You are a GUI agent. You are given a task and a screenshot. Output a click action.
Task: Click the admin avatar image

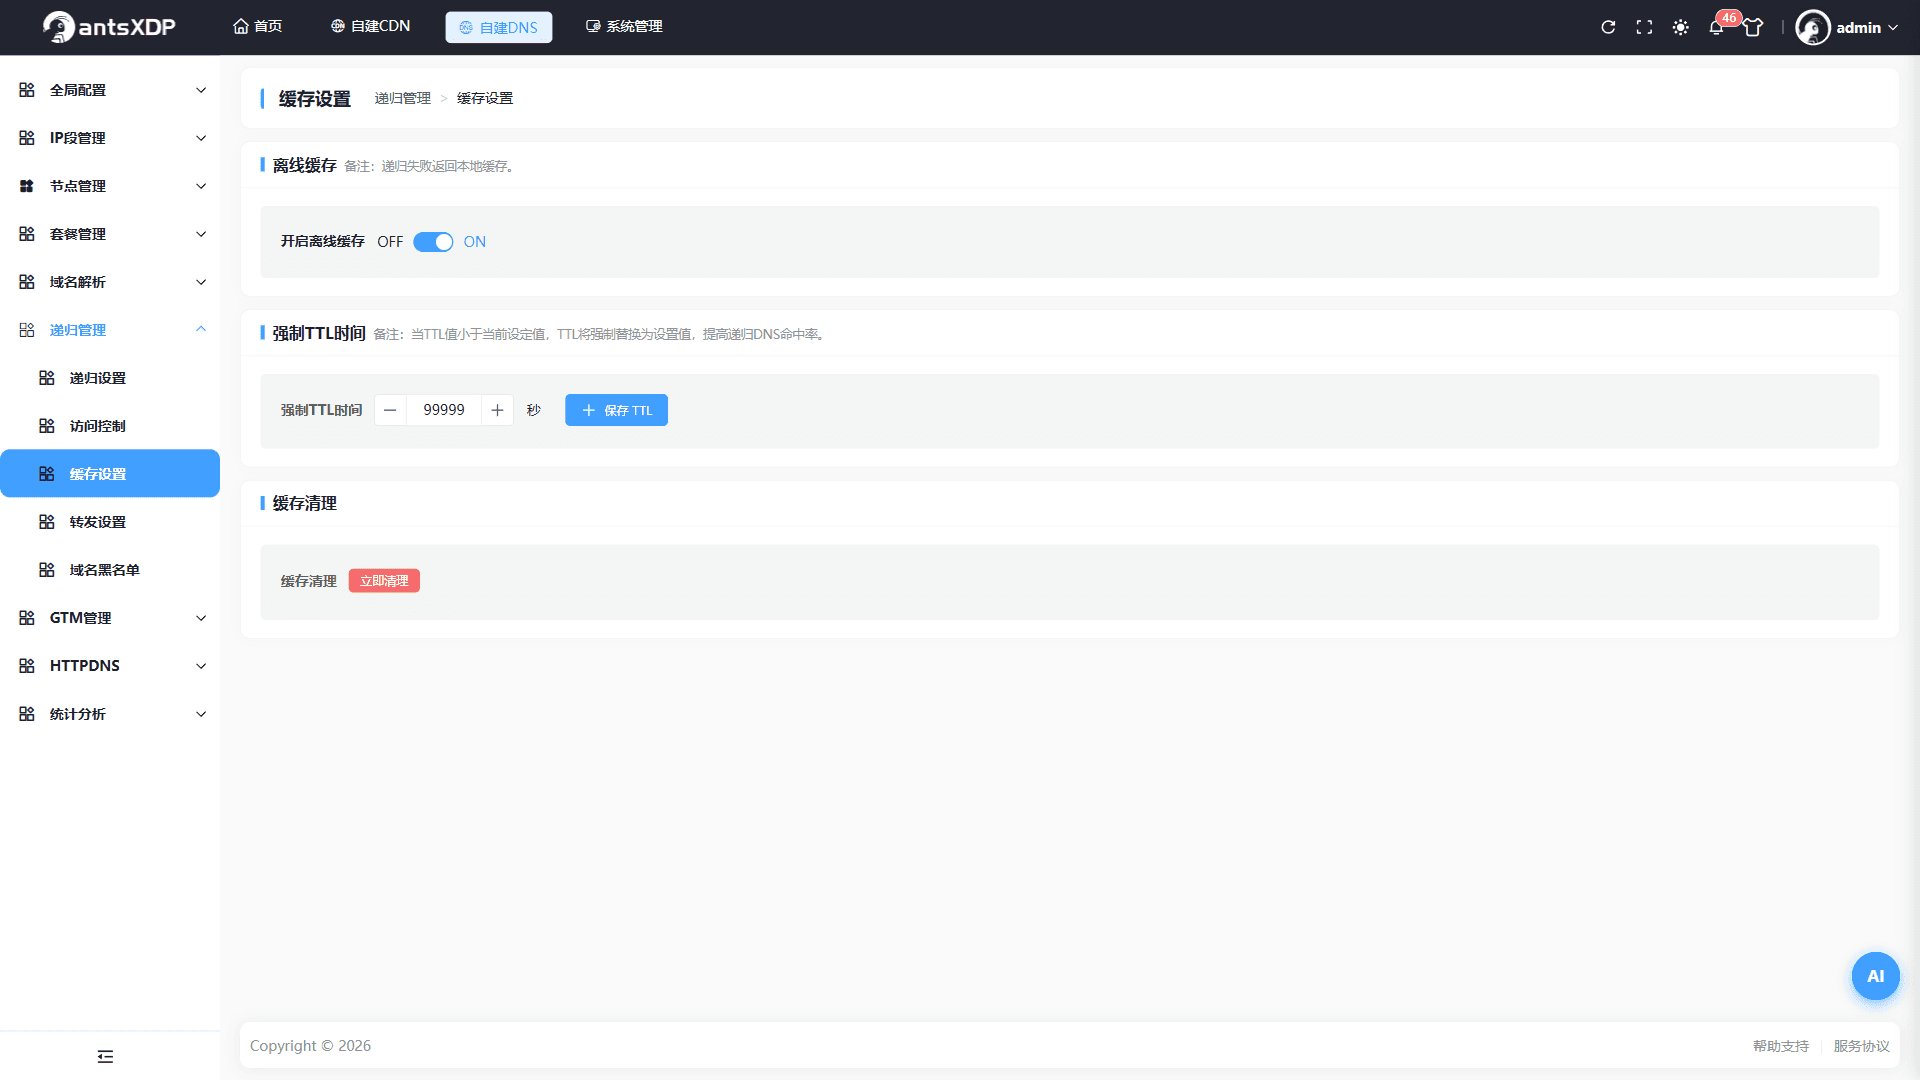1812,27
